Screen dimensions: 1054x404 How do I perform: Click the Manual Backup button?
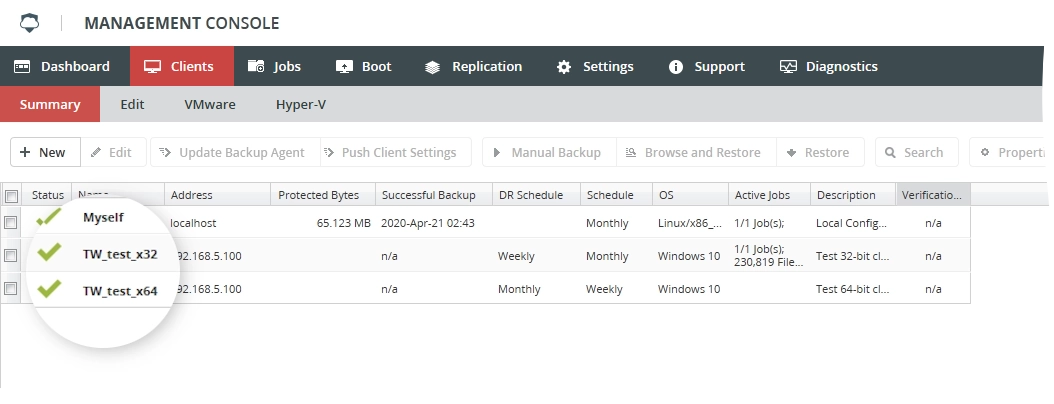(549, 153)
